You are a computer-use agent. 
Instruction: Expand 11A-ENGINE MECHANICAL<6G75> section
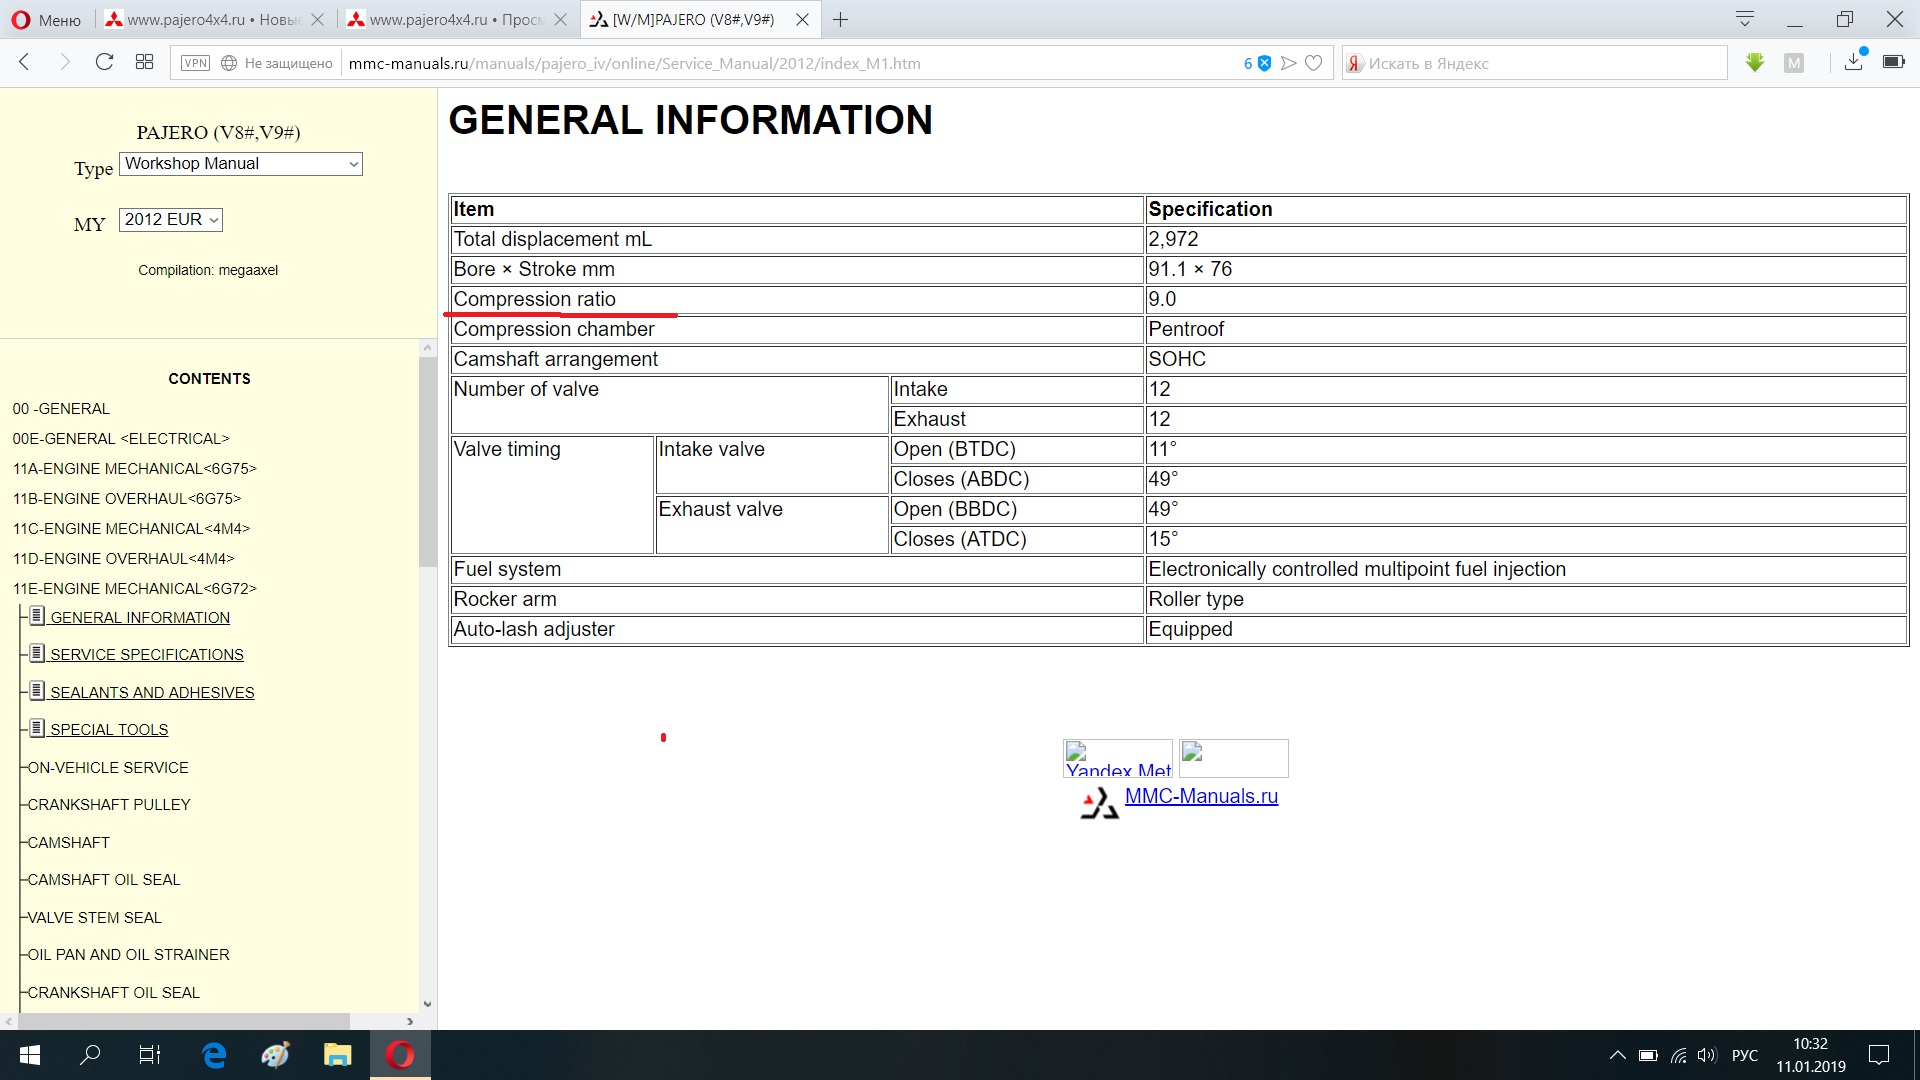coord(134,468)
